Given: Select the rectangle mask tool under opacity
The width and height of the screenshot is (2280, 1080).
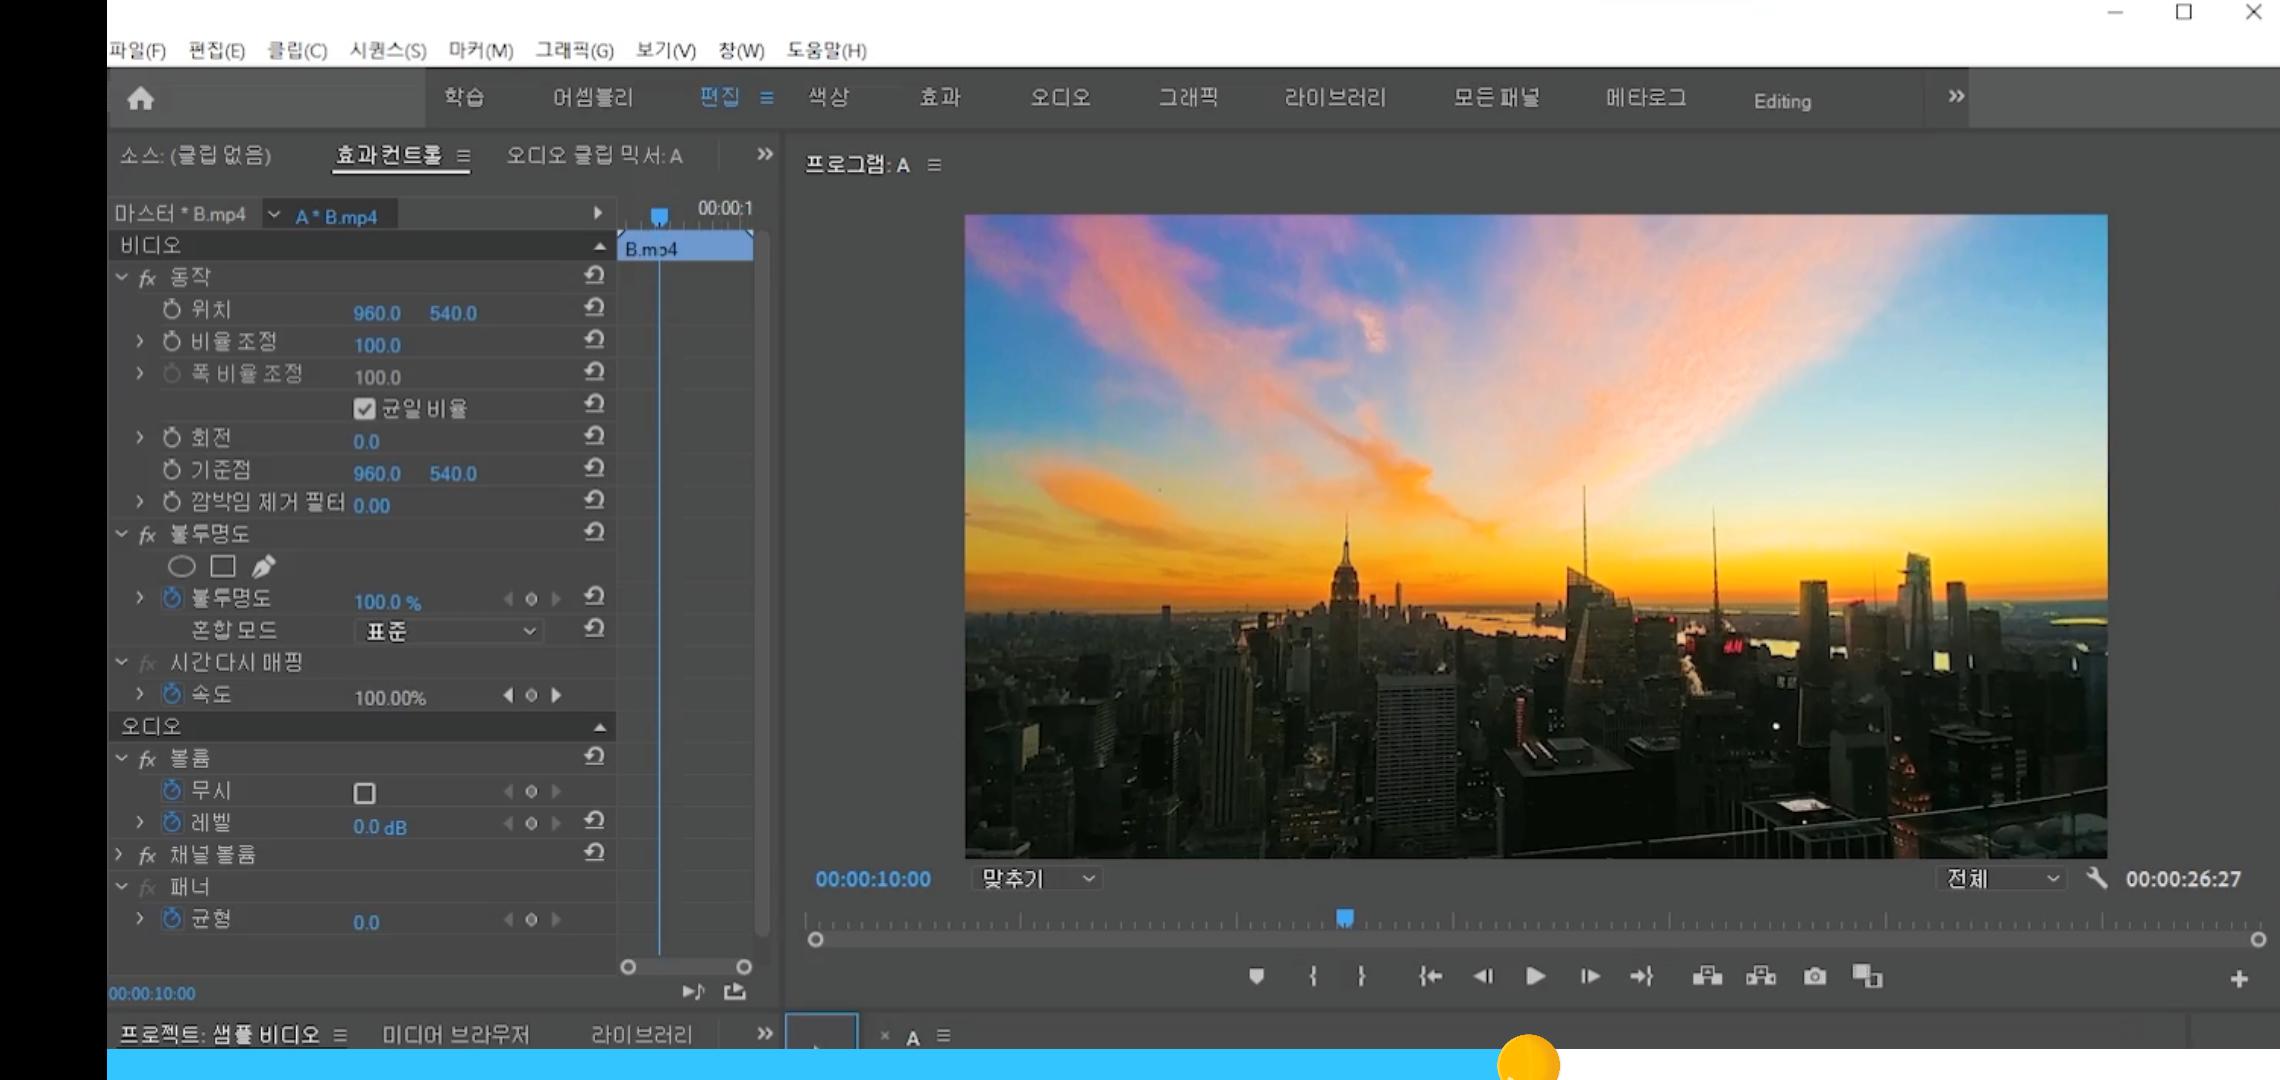Looking at the screenshot, I should 223,567.
